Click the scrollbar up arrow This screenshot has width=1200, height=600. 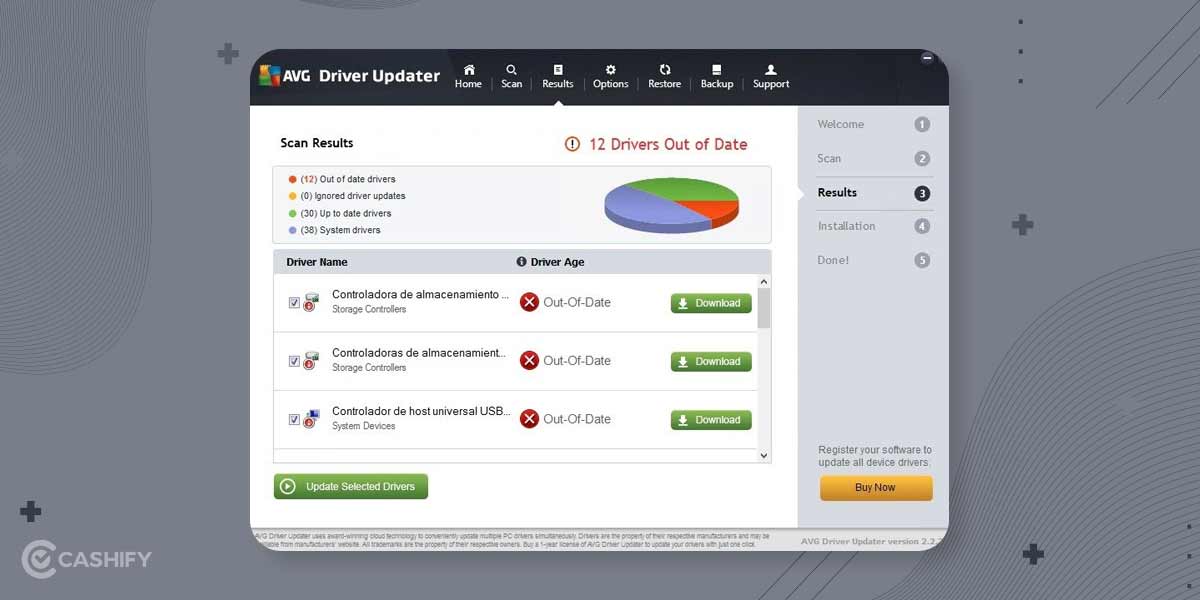pyautogui.click(x=763, y=280)
